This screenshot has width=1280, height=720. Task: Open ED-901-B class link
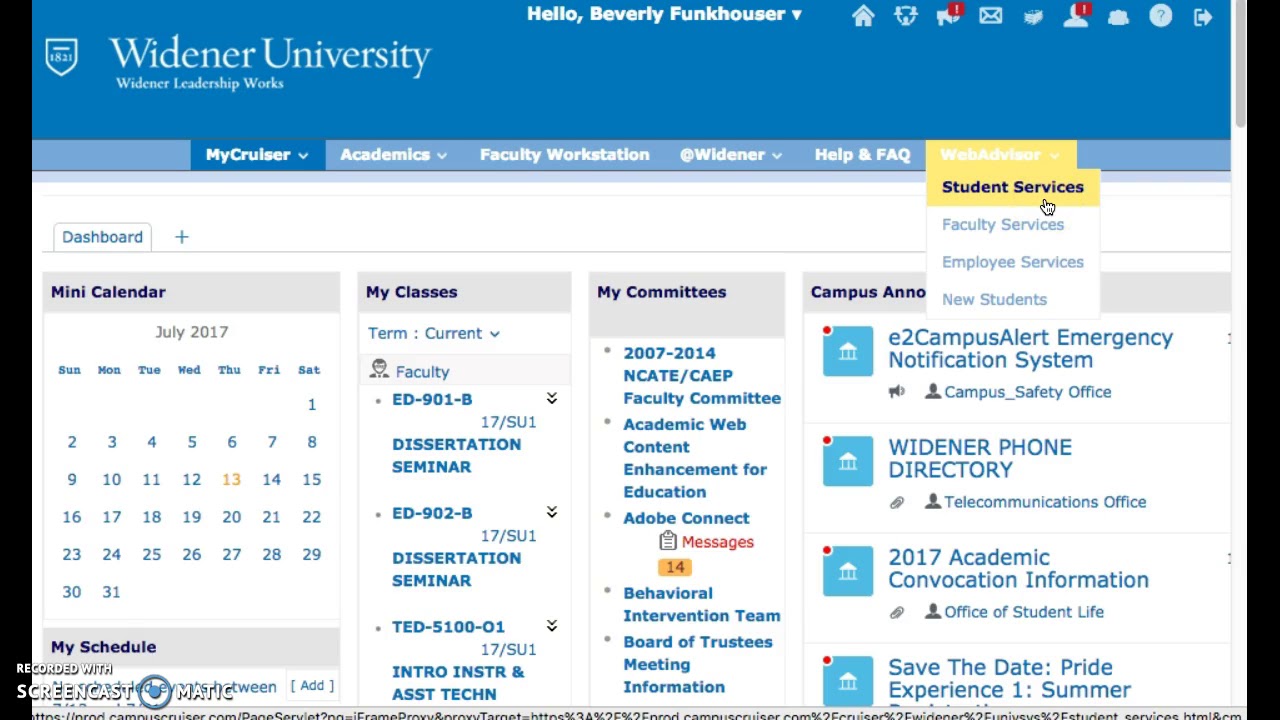[432, 399]
